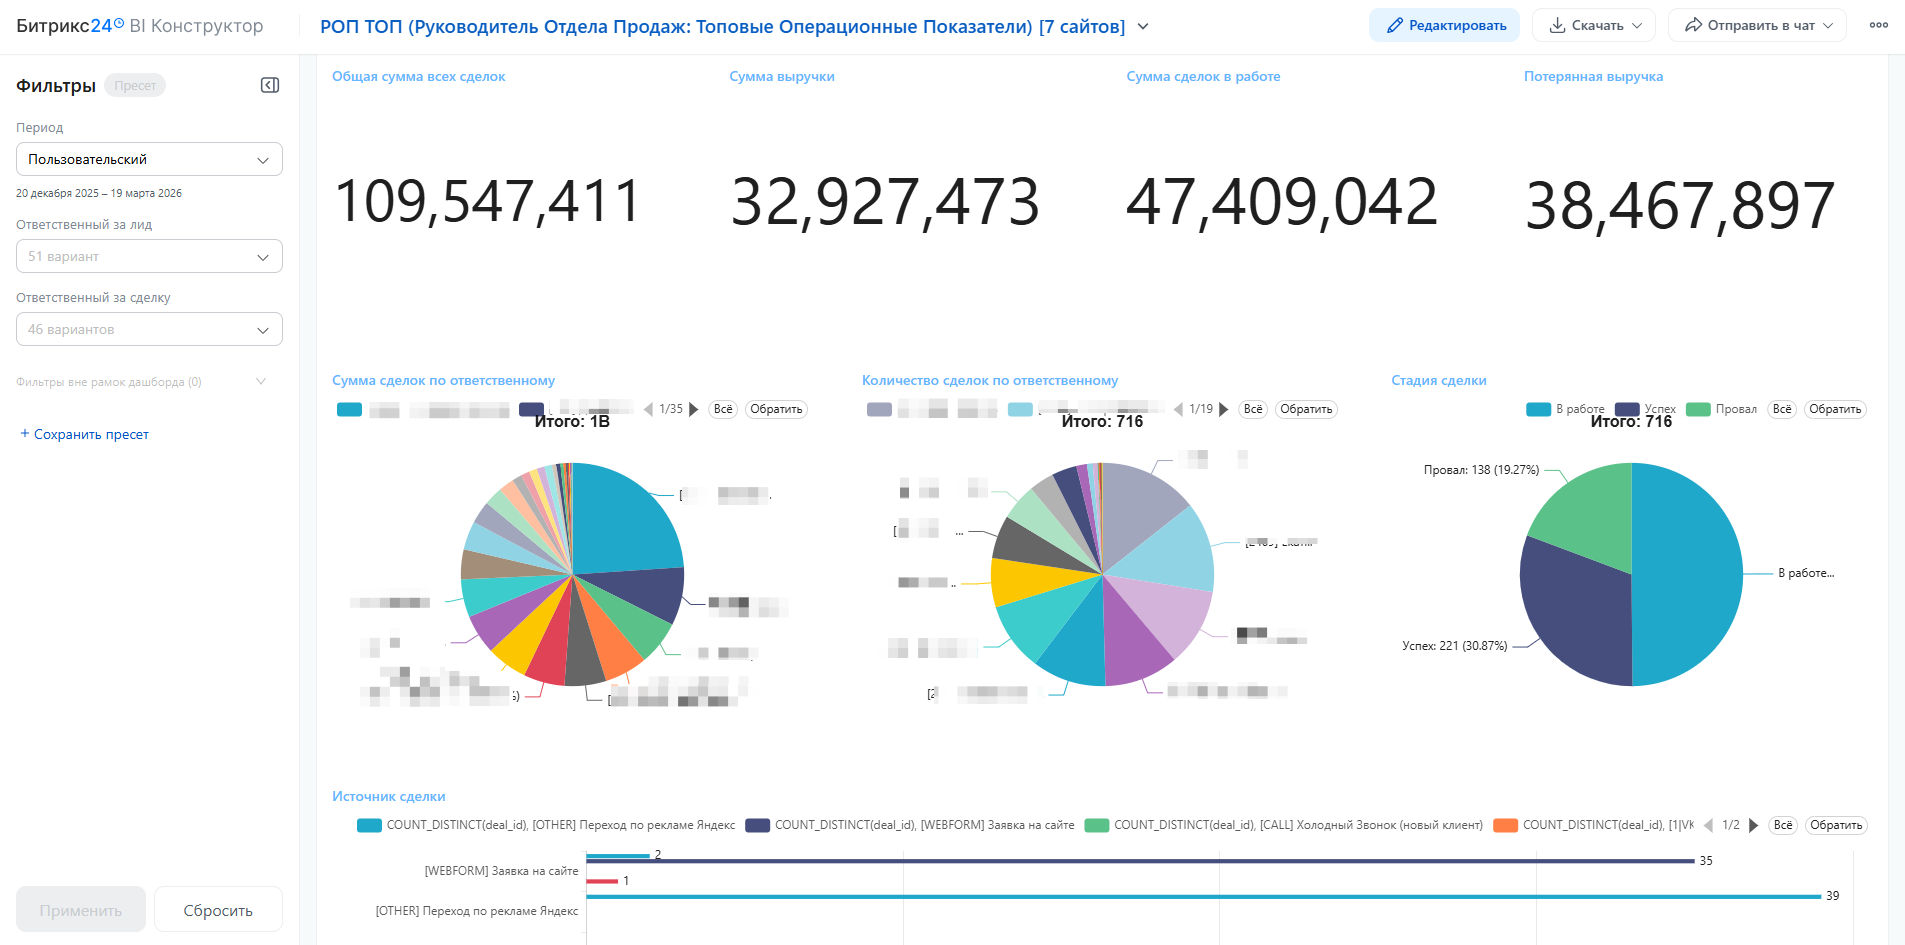
Task: Go to next legend page in Сумма сделок chart
Action: coord(694,409)
